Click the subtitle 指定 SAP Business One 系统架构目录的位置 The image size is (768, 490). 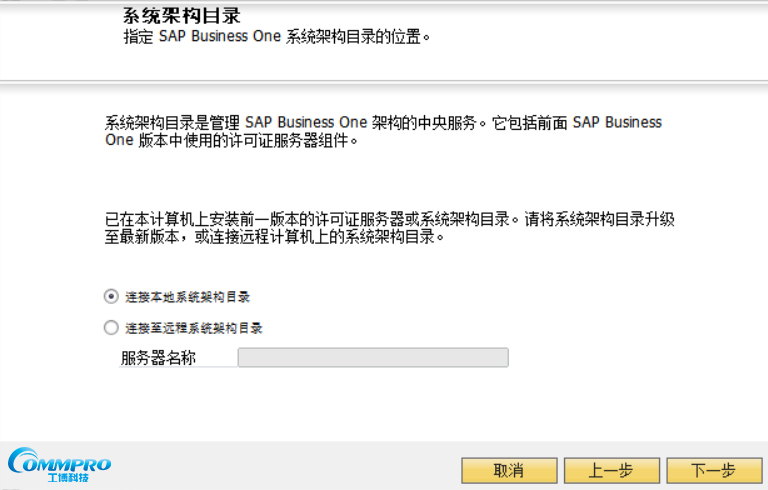(275, 38)
